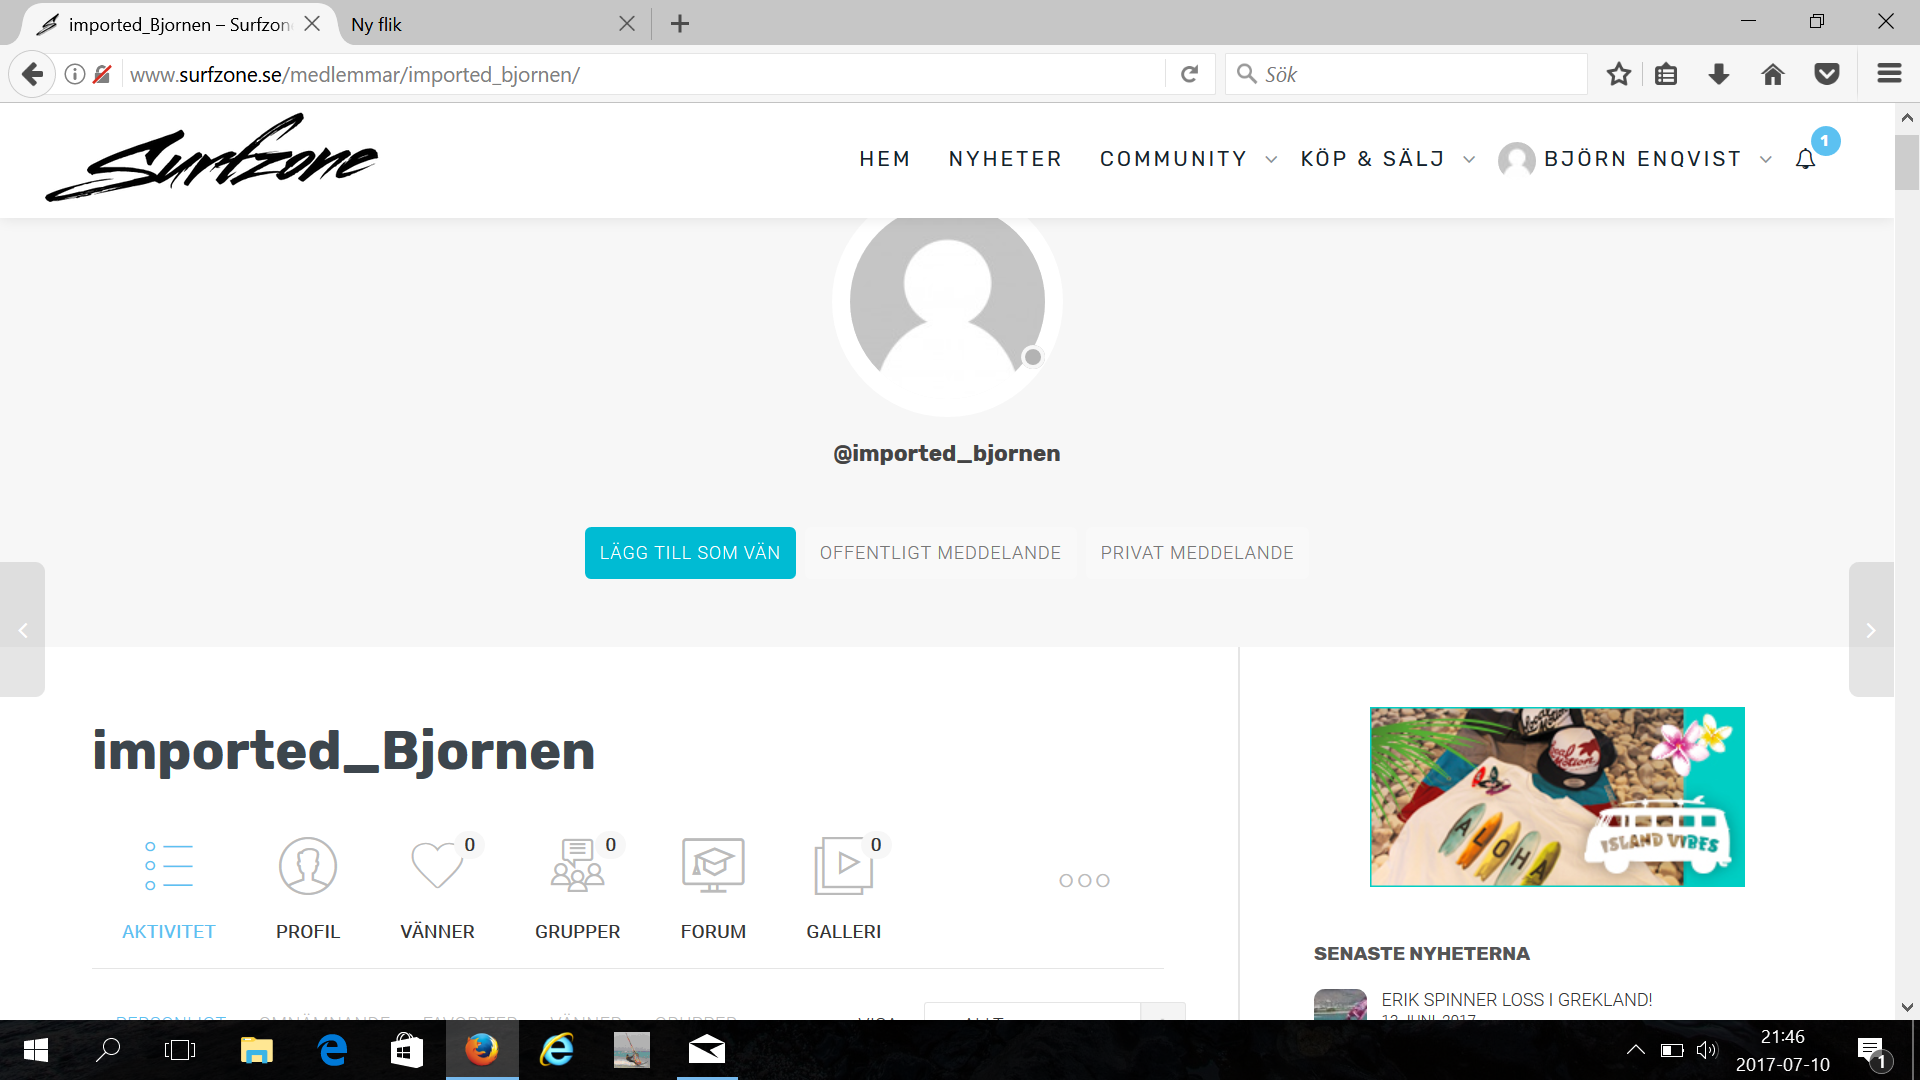1920x1080 pixels.
Task: Open the Profil person icon
Action: (308, 866)
